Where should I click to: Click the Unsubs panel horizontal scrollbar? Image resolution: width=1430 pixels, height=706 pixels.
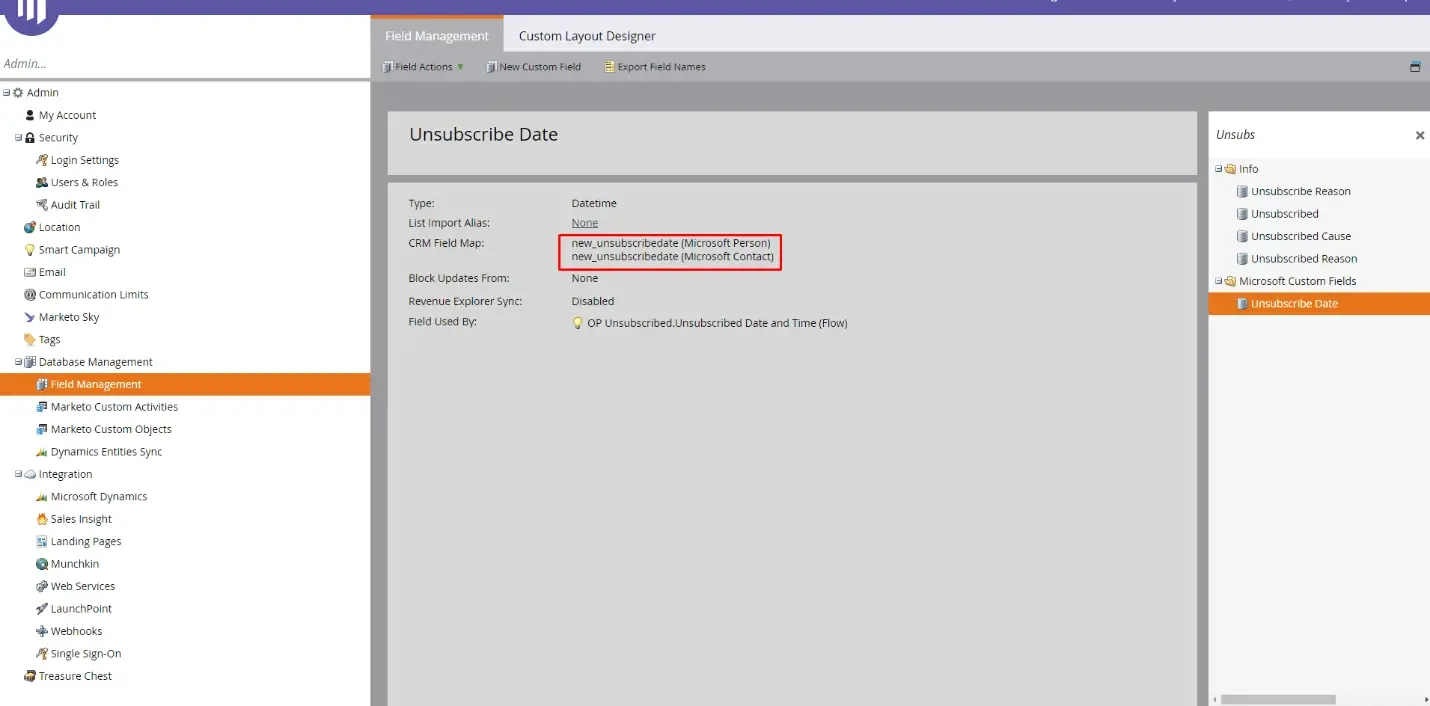1278,699
